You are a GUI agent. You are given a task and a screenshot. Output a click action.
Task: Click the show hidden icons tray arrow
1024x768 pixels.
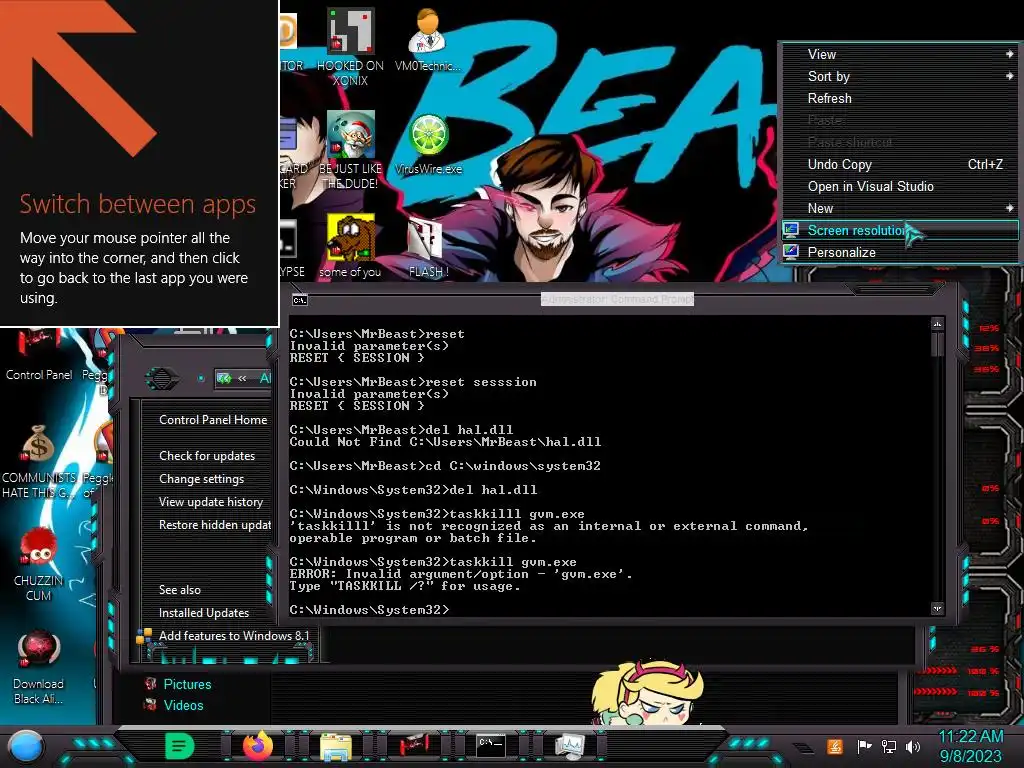804,747
